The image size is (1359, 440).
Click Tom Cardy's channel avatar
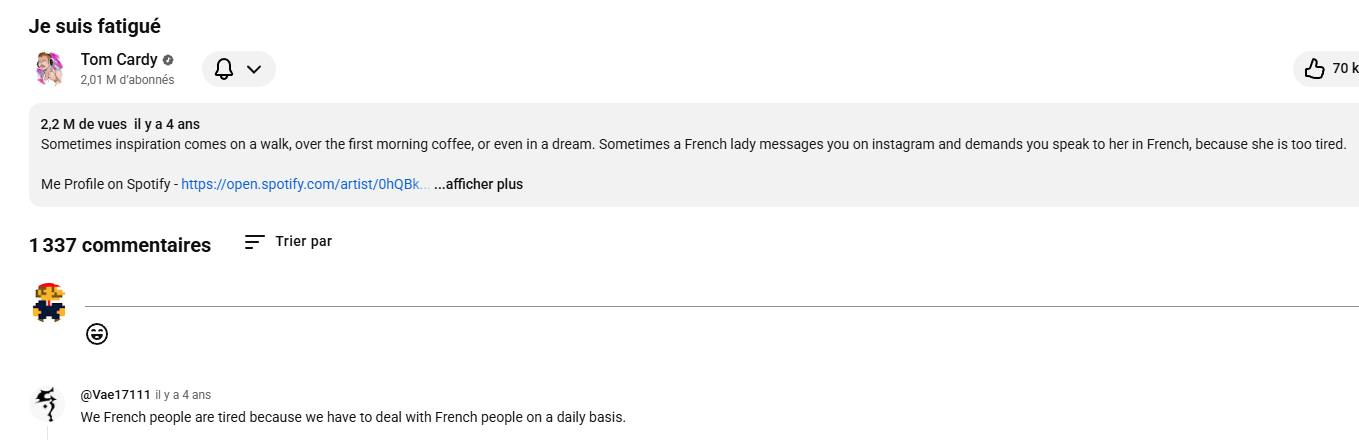(x=50, y=69)
